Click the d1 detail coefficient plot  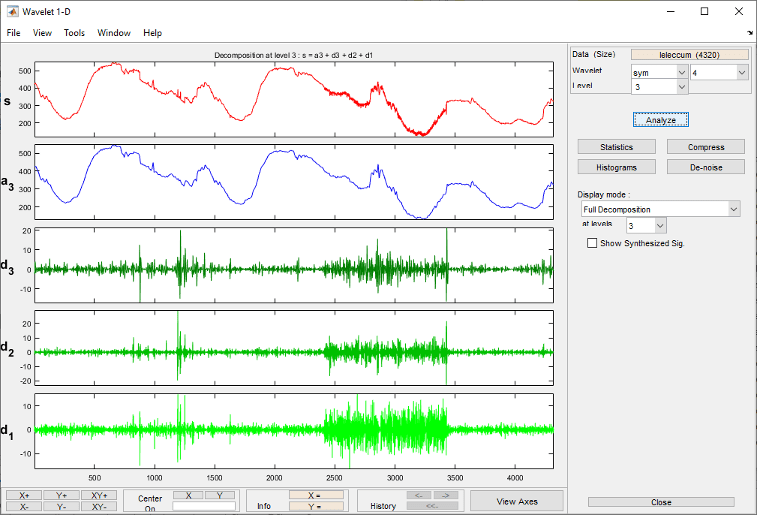click(x=293, y=430)
